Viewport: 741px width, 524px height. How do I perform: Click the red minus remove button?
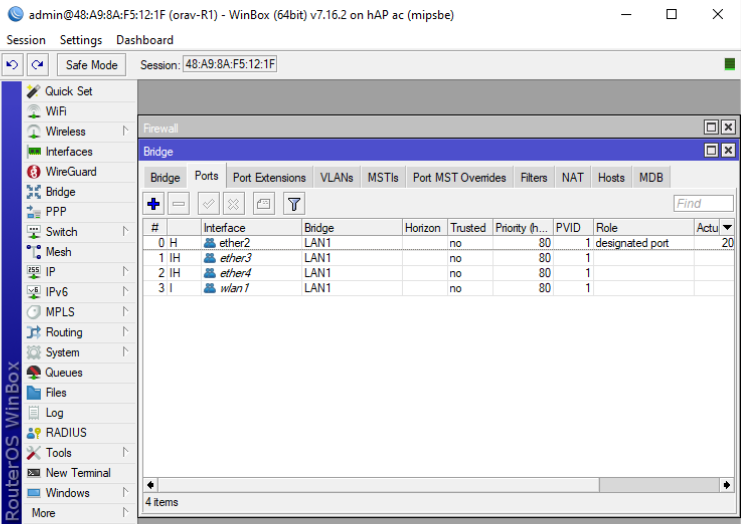[x=179, y=204]
